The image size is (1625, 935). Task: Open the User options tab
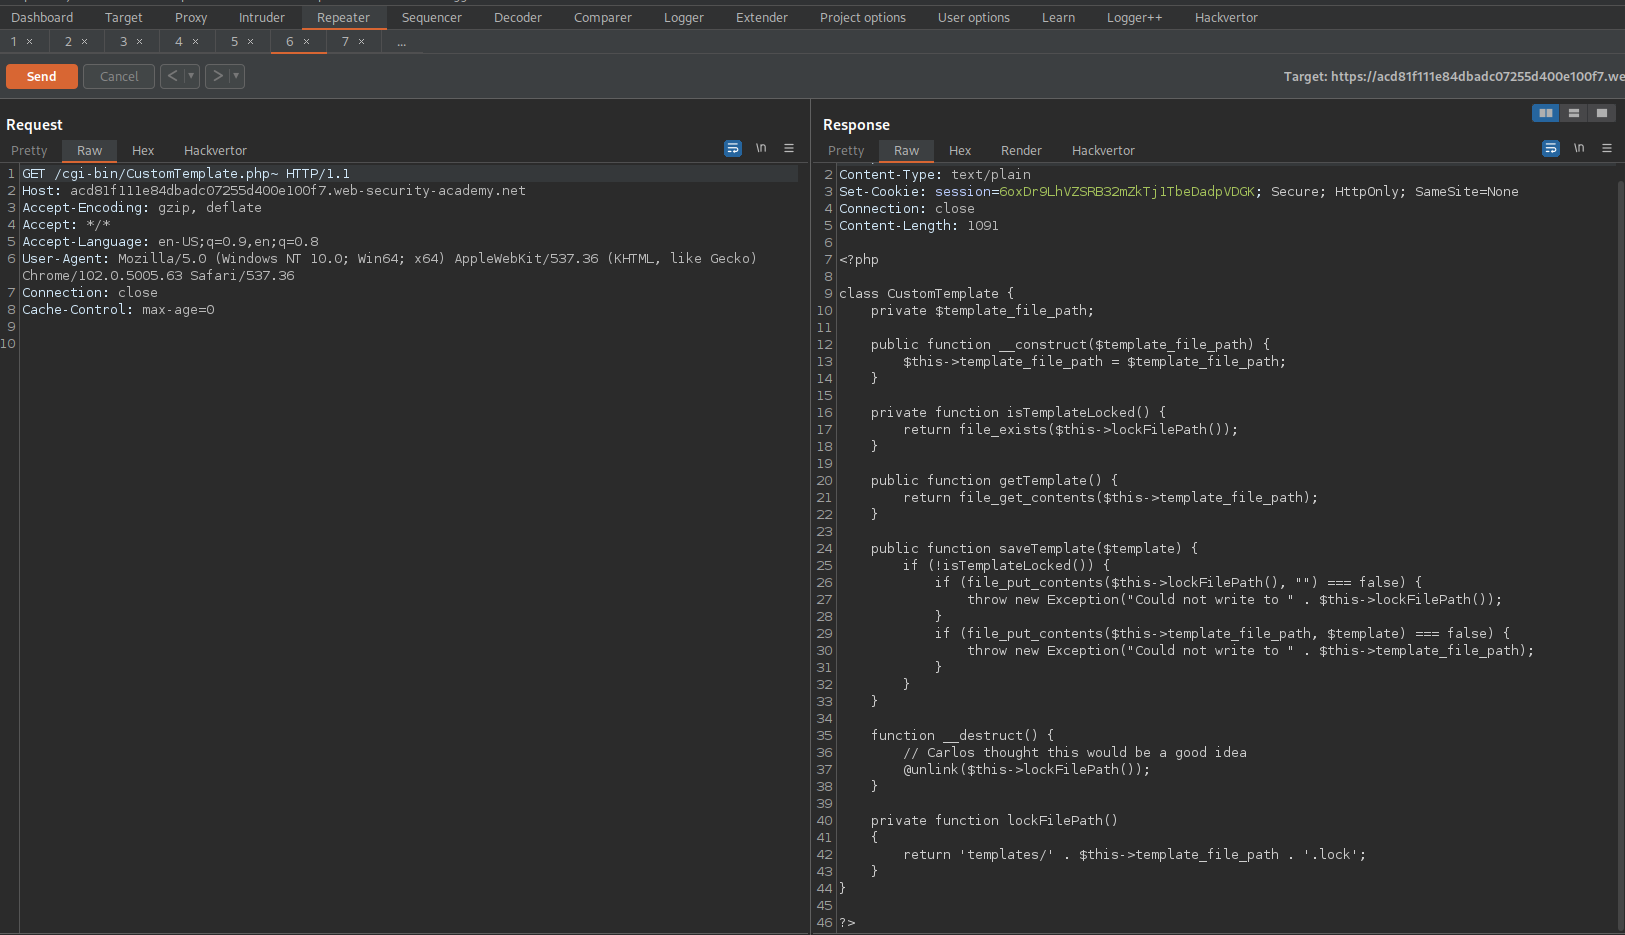[974, 18]
